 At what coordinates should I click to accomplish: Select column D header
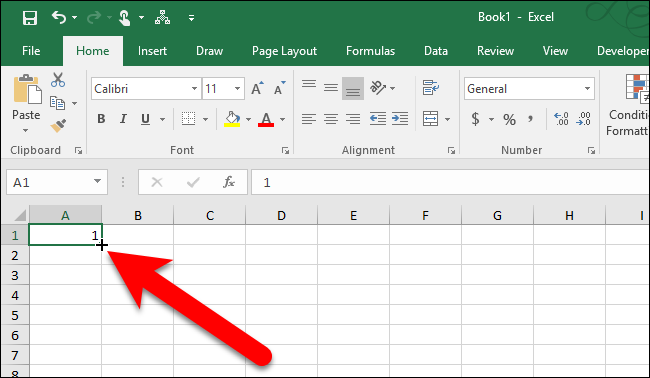pos(281,216)
